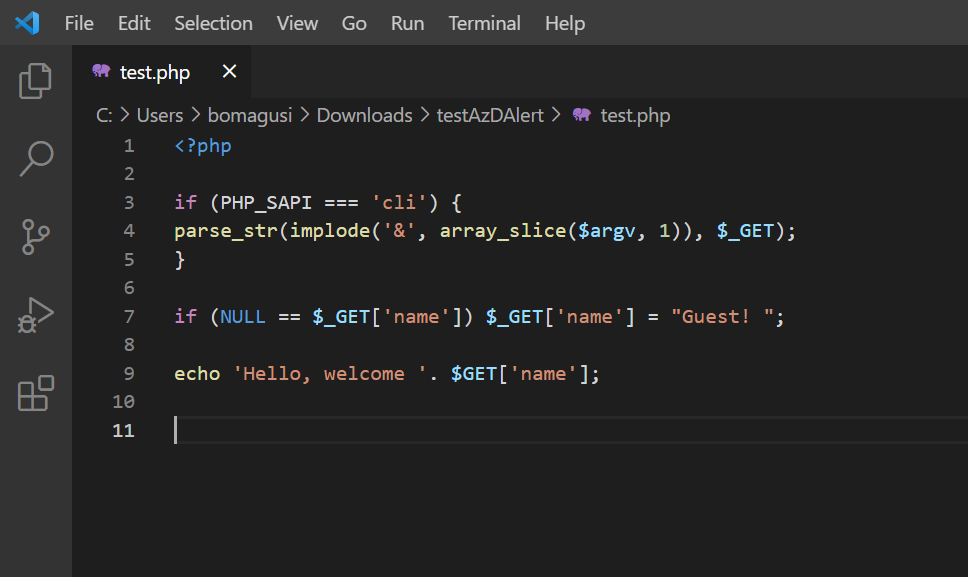The width and height of the screenshot is (968, 577).
Task: Open the Go menu
Action: tap(354, 23)
